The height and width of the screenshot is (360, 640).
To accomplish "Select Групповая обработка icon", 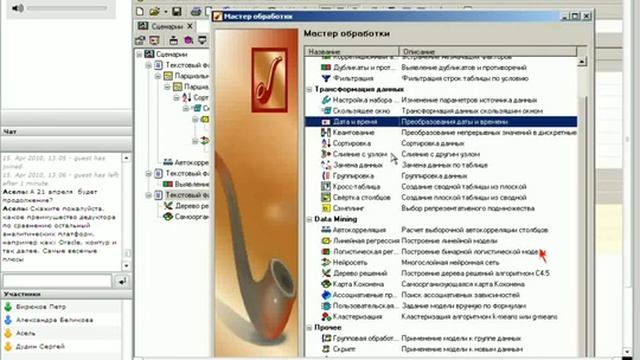I will point(326,338).
